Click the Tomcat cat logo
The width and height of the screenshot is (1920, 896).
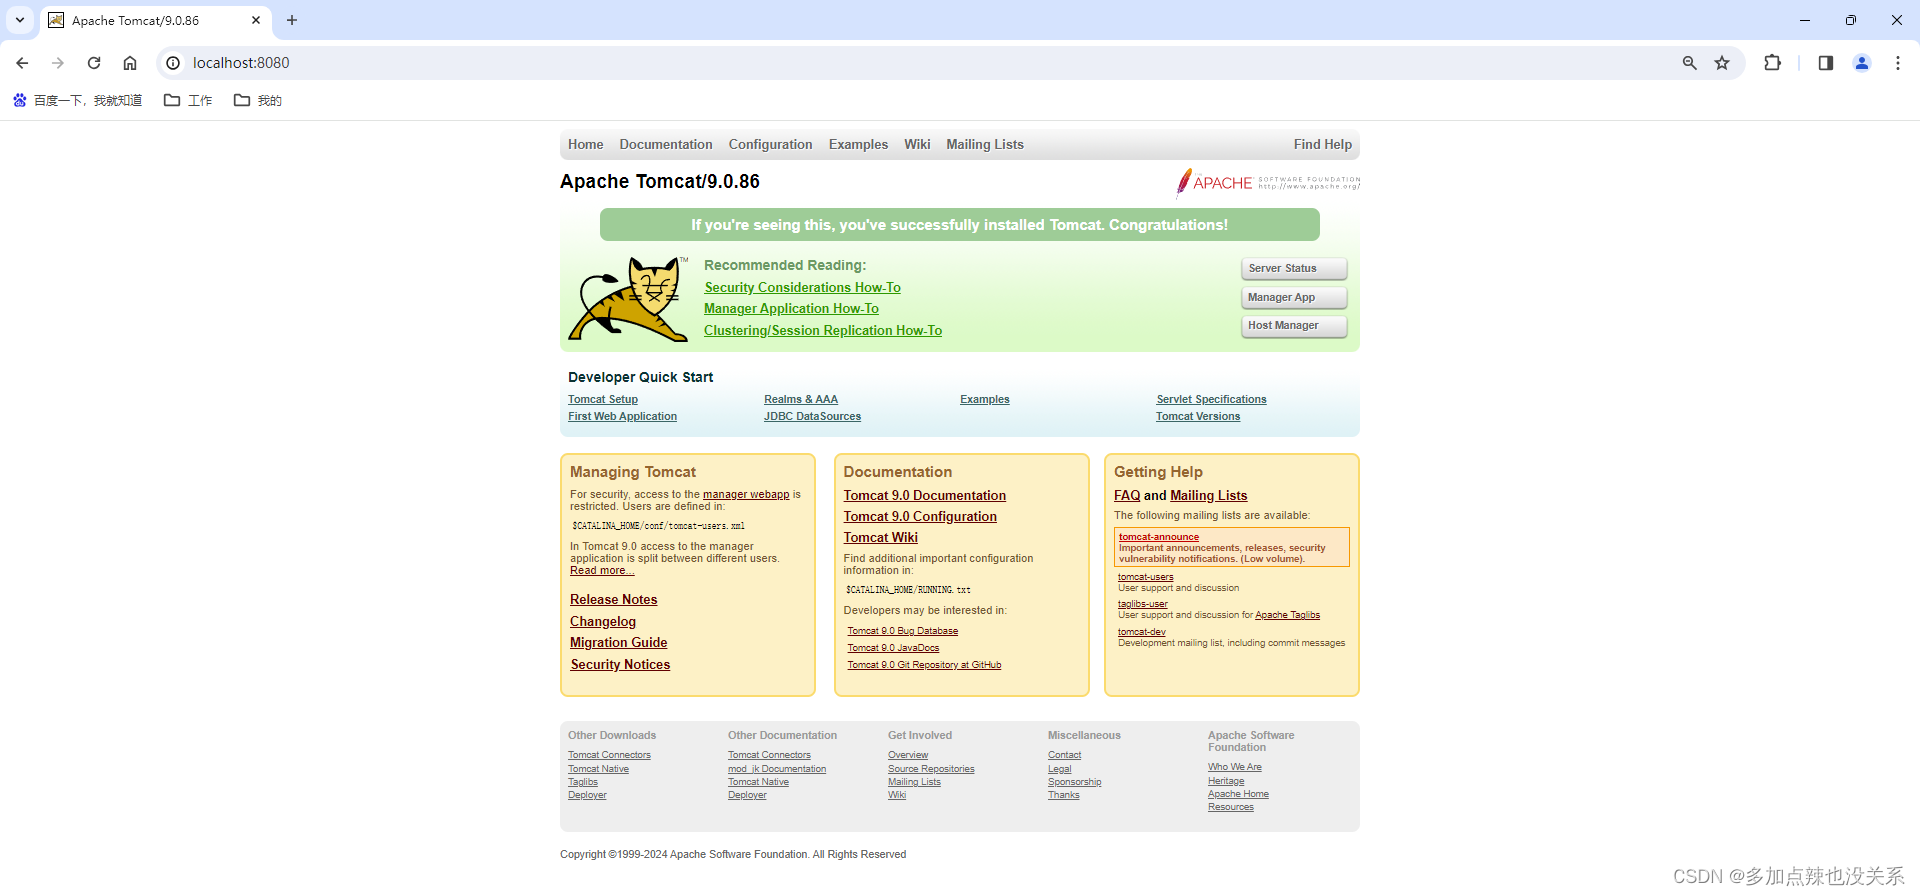629,299
